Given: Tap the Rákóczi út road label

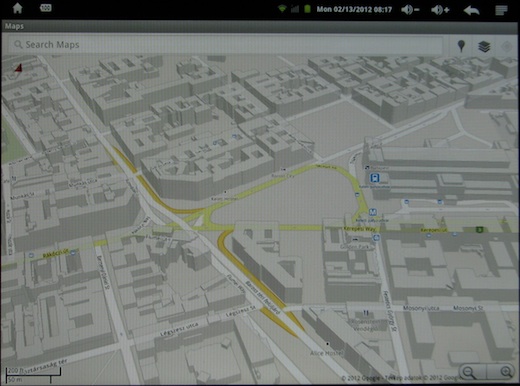Looking at the screenshot, I should click(55, 255).
